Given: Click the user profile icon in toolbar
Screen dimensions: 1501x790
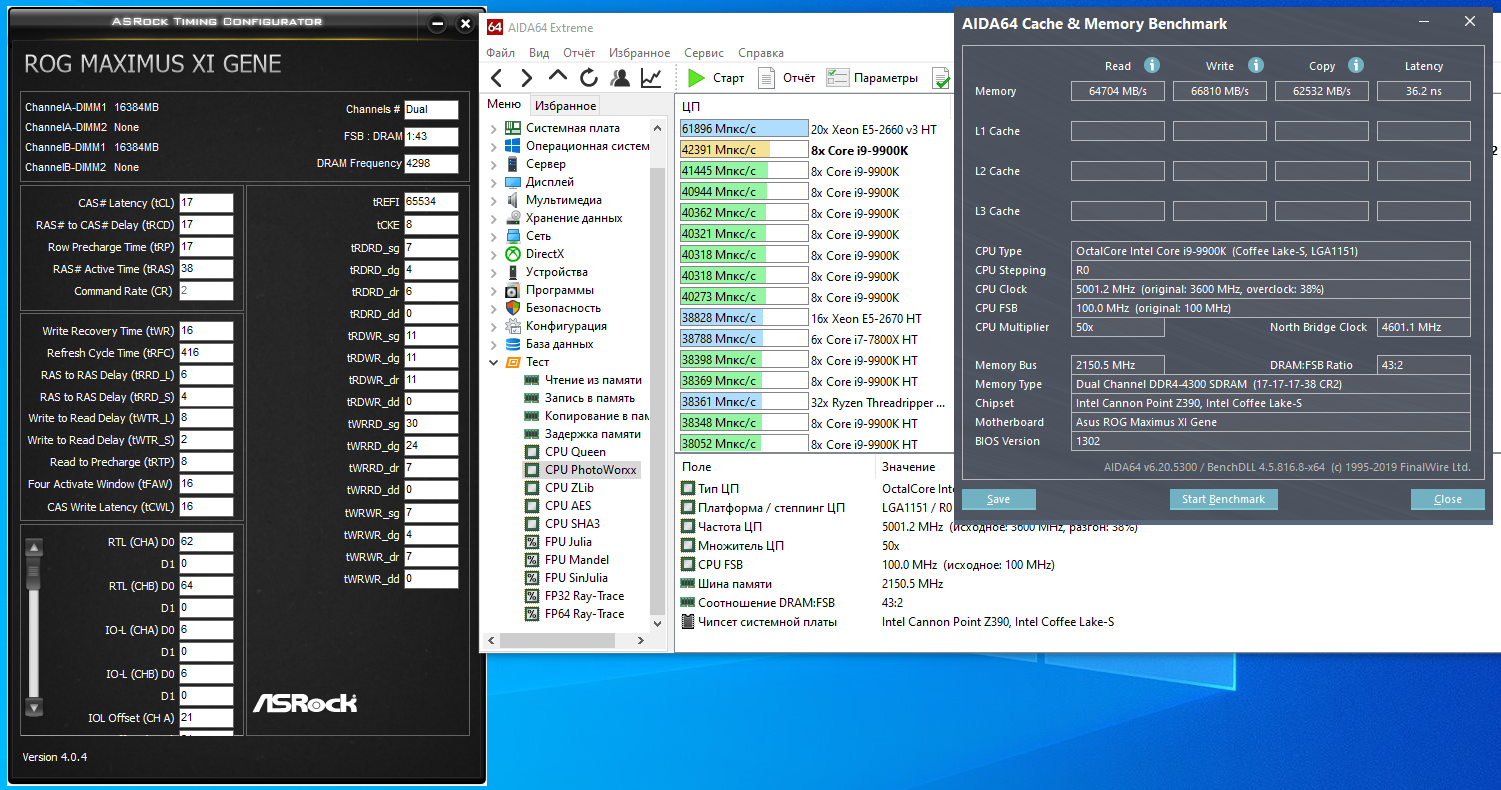Looking at the screenshot, I should coord(620,78).
